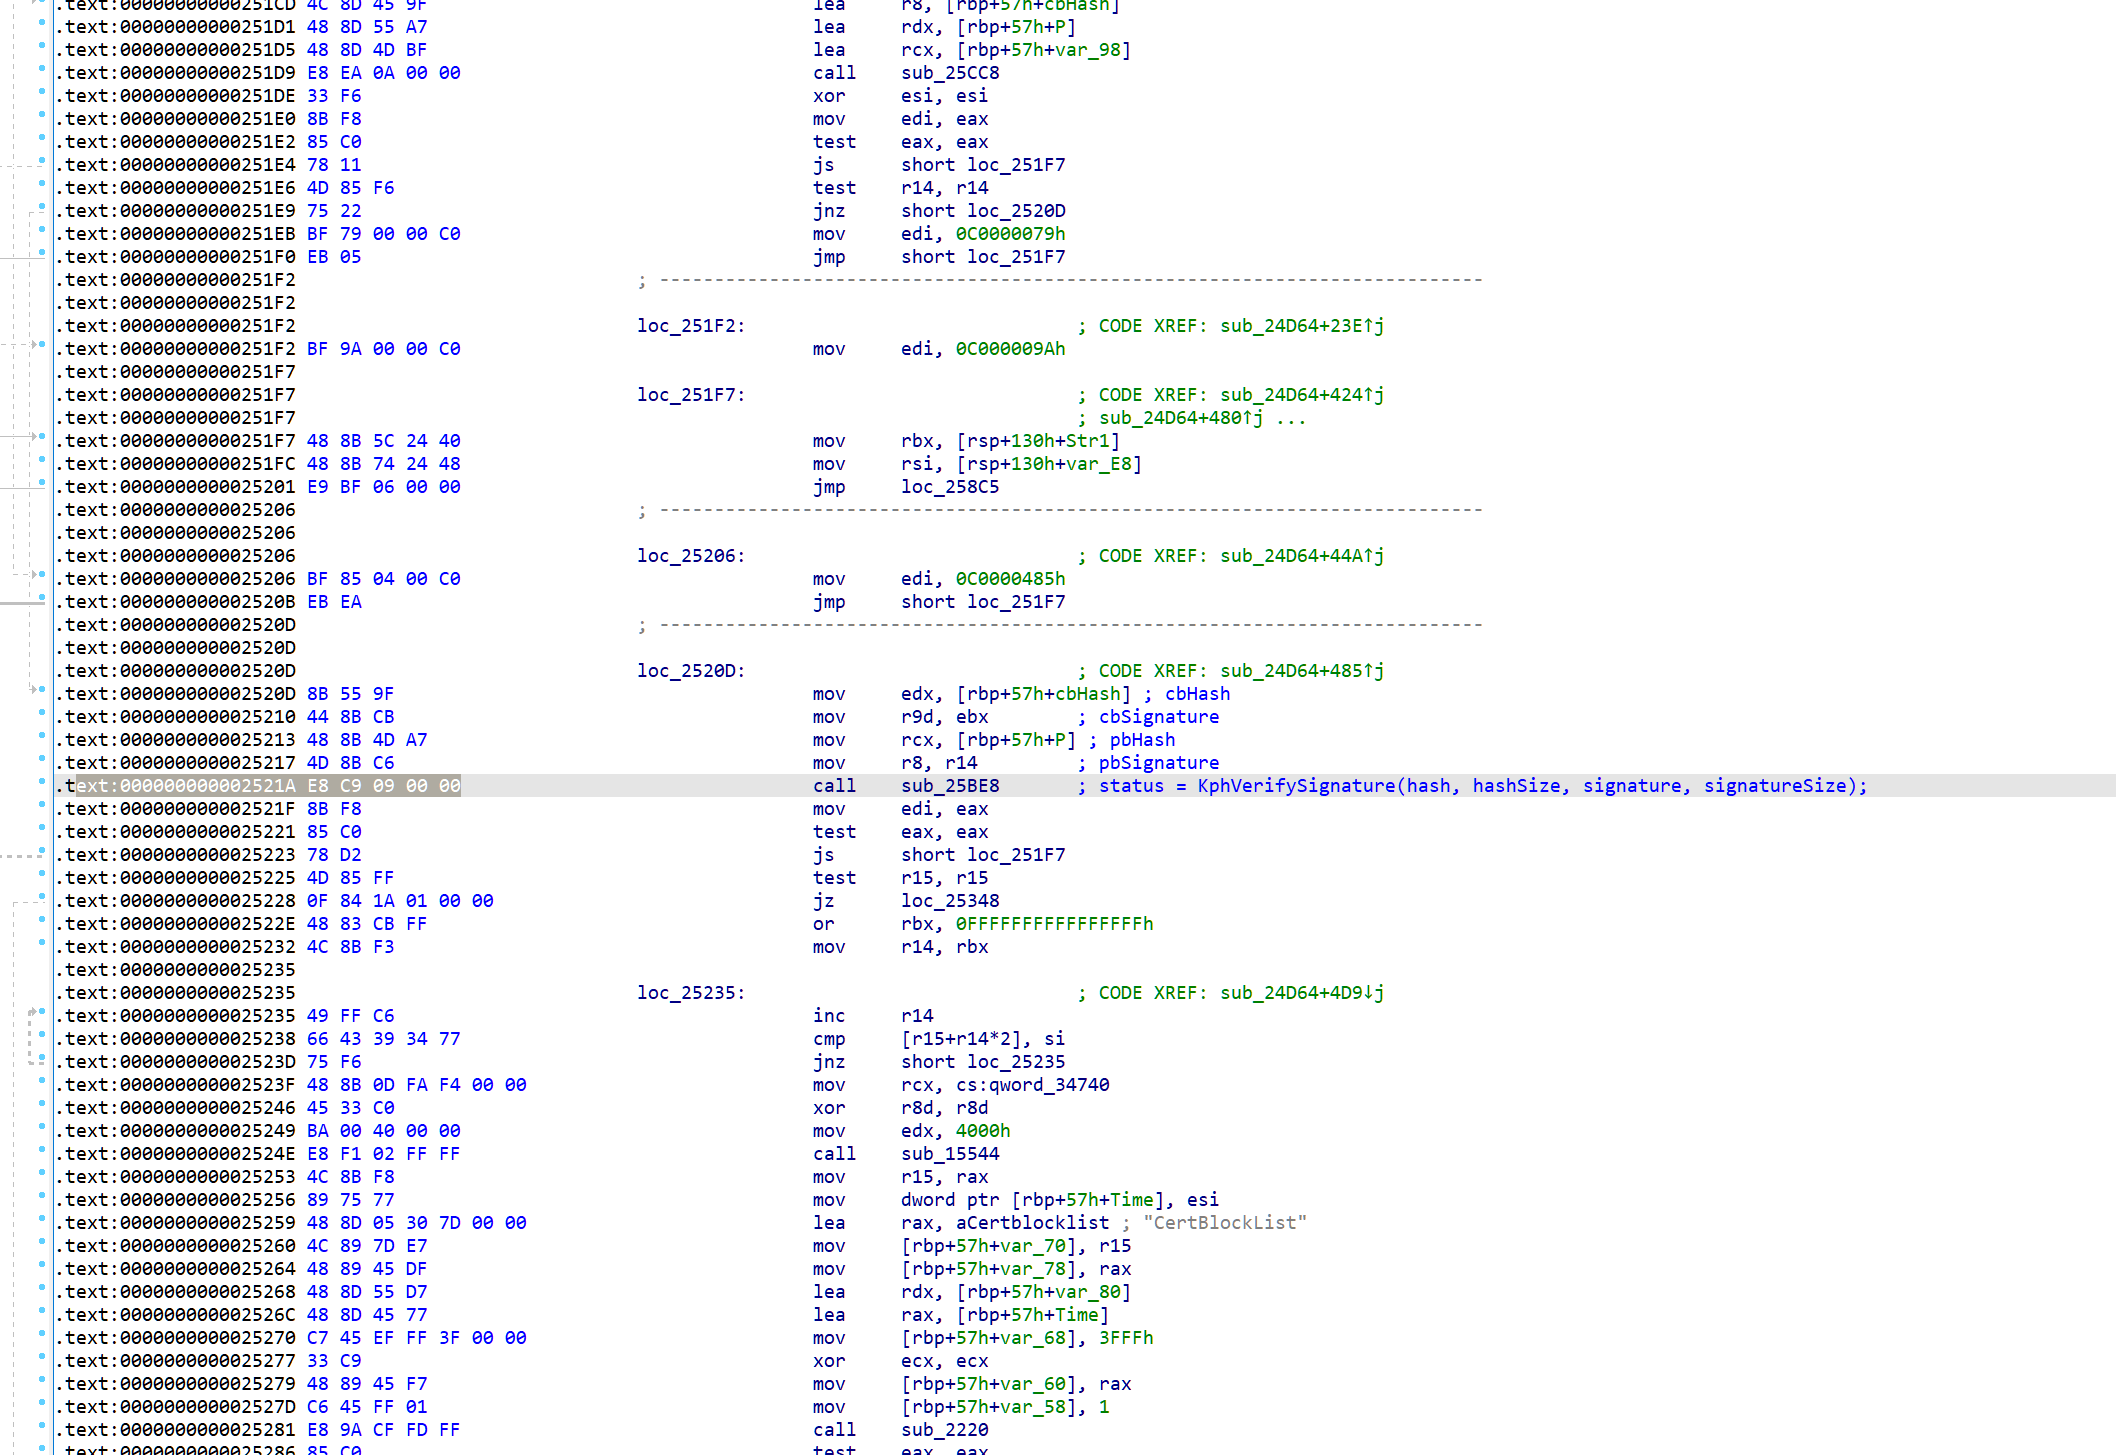The image size is (2116, 1455).
Task: Select the 0C0000485h immediate value
Action: click(x=1010, y=579)
